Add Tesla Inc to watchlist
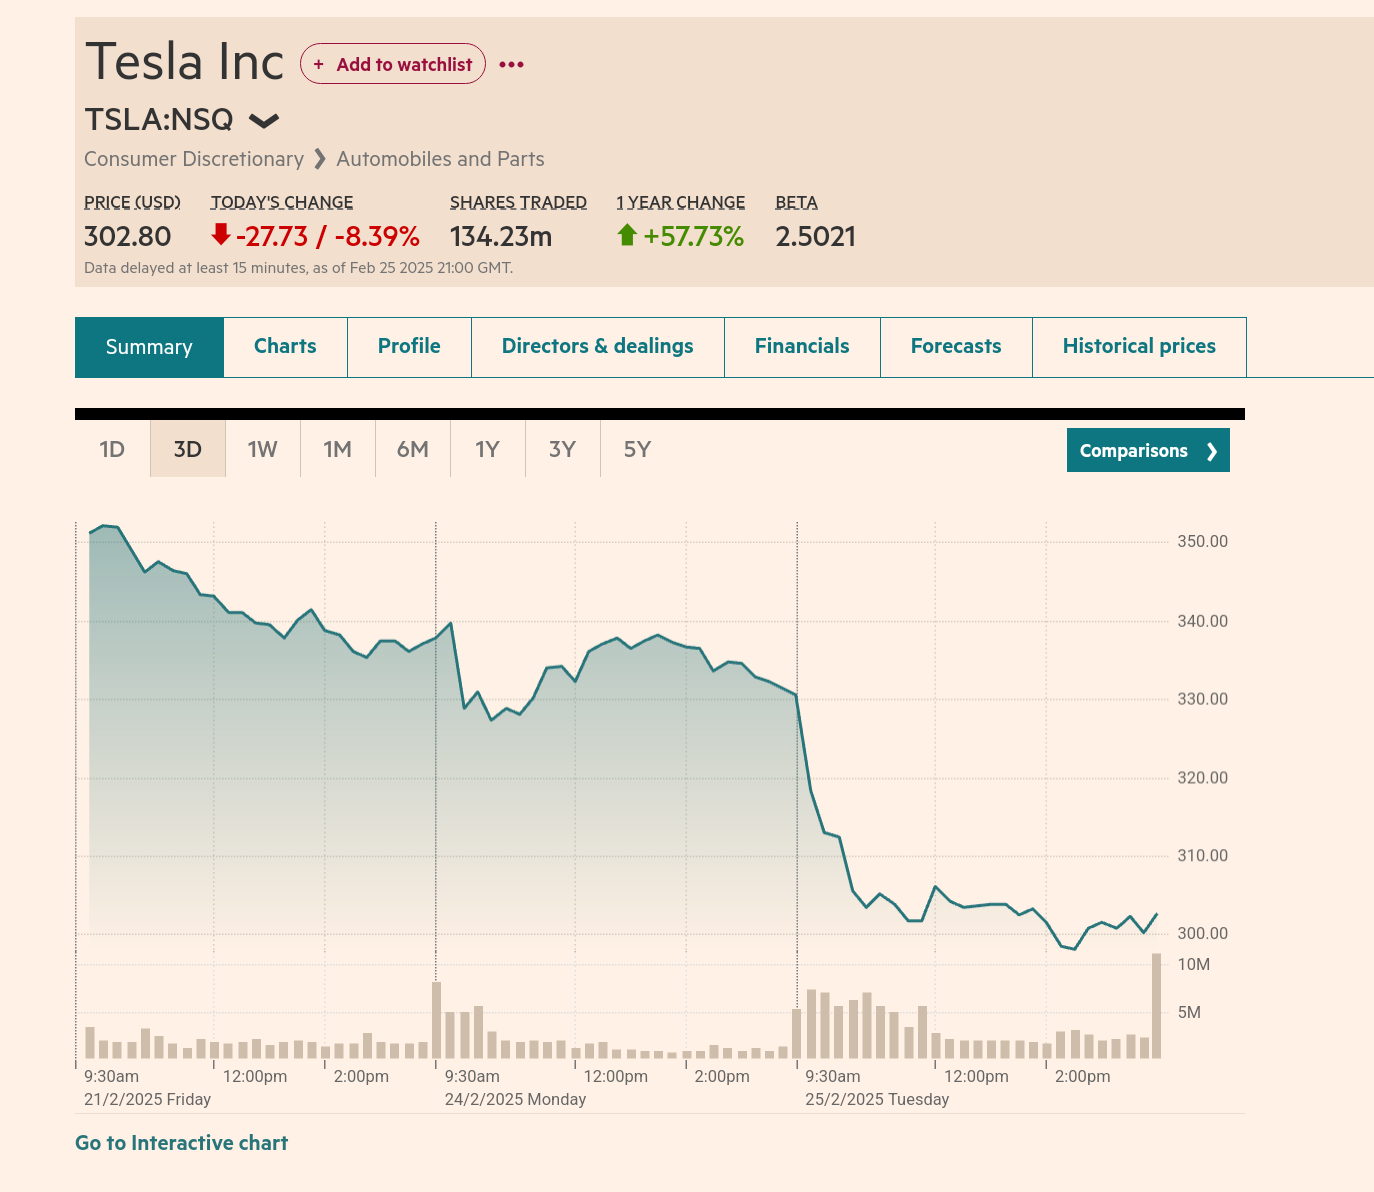The width and height of the screenshot is (1374, 1192). coord(393,64)
